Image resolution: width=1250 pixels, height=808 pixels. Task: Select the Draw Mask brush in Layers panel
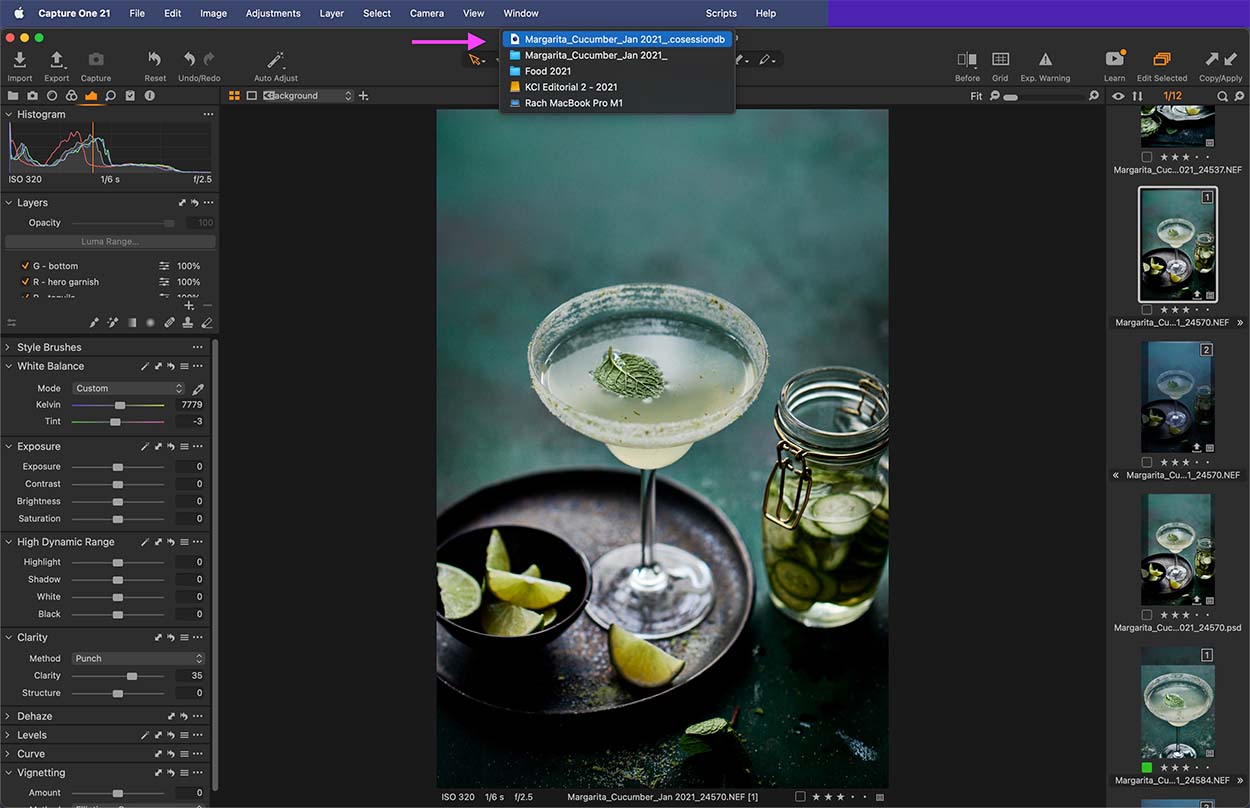coord(94,322)
